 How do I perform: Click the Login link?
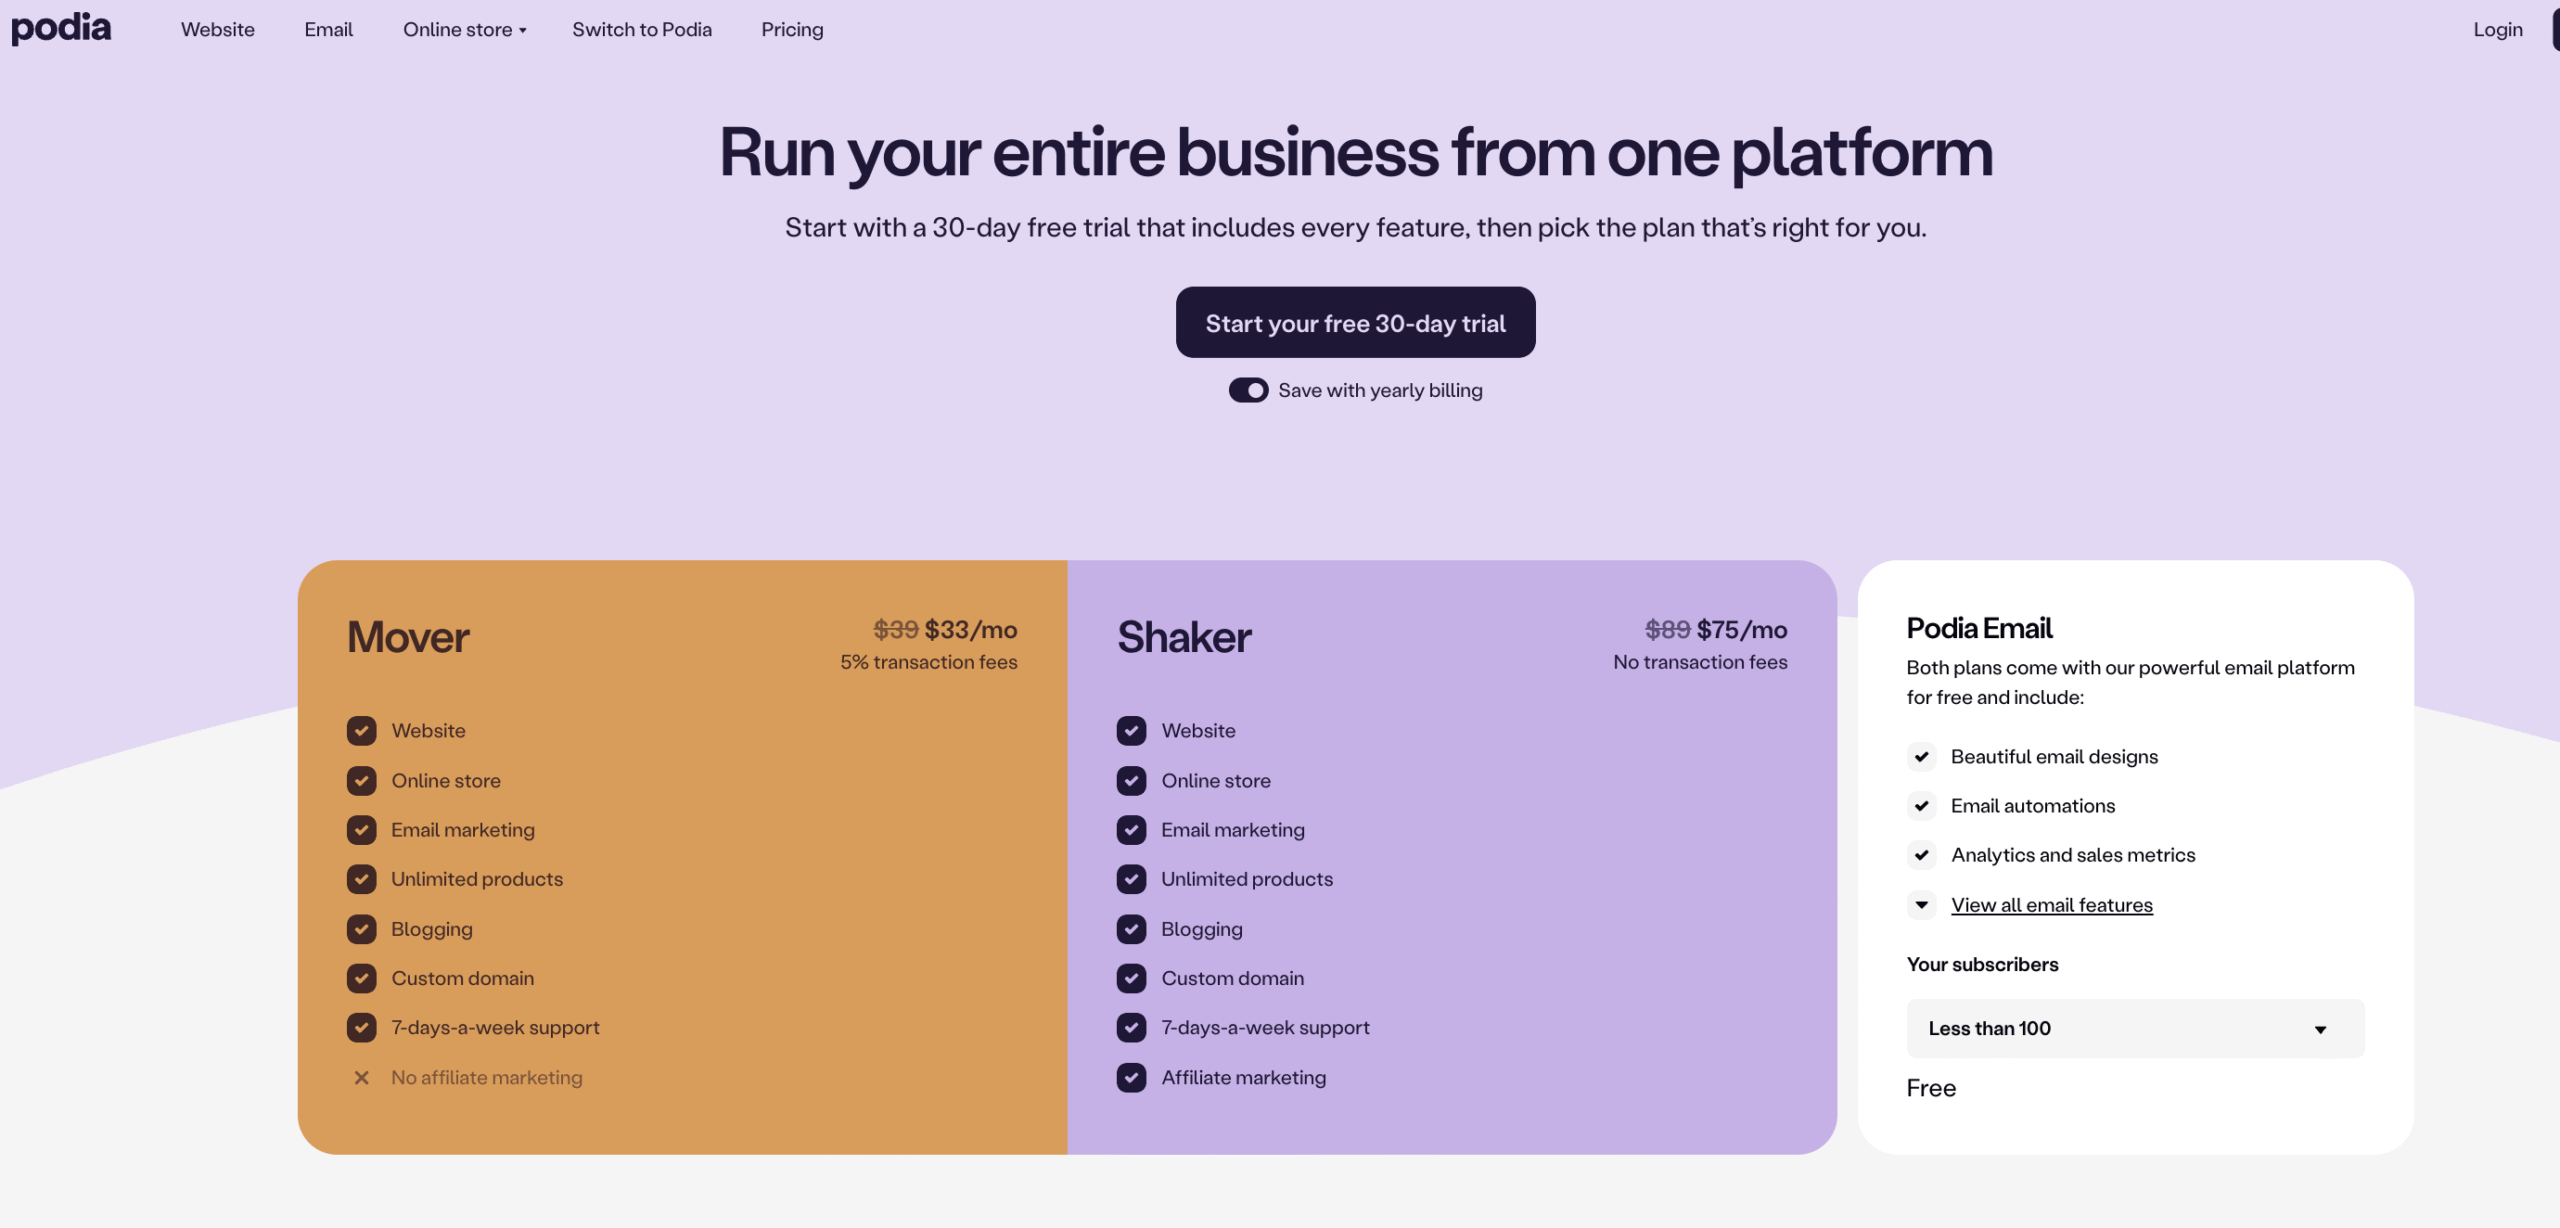(x=2497, y=30)
